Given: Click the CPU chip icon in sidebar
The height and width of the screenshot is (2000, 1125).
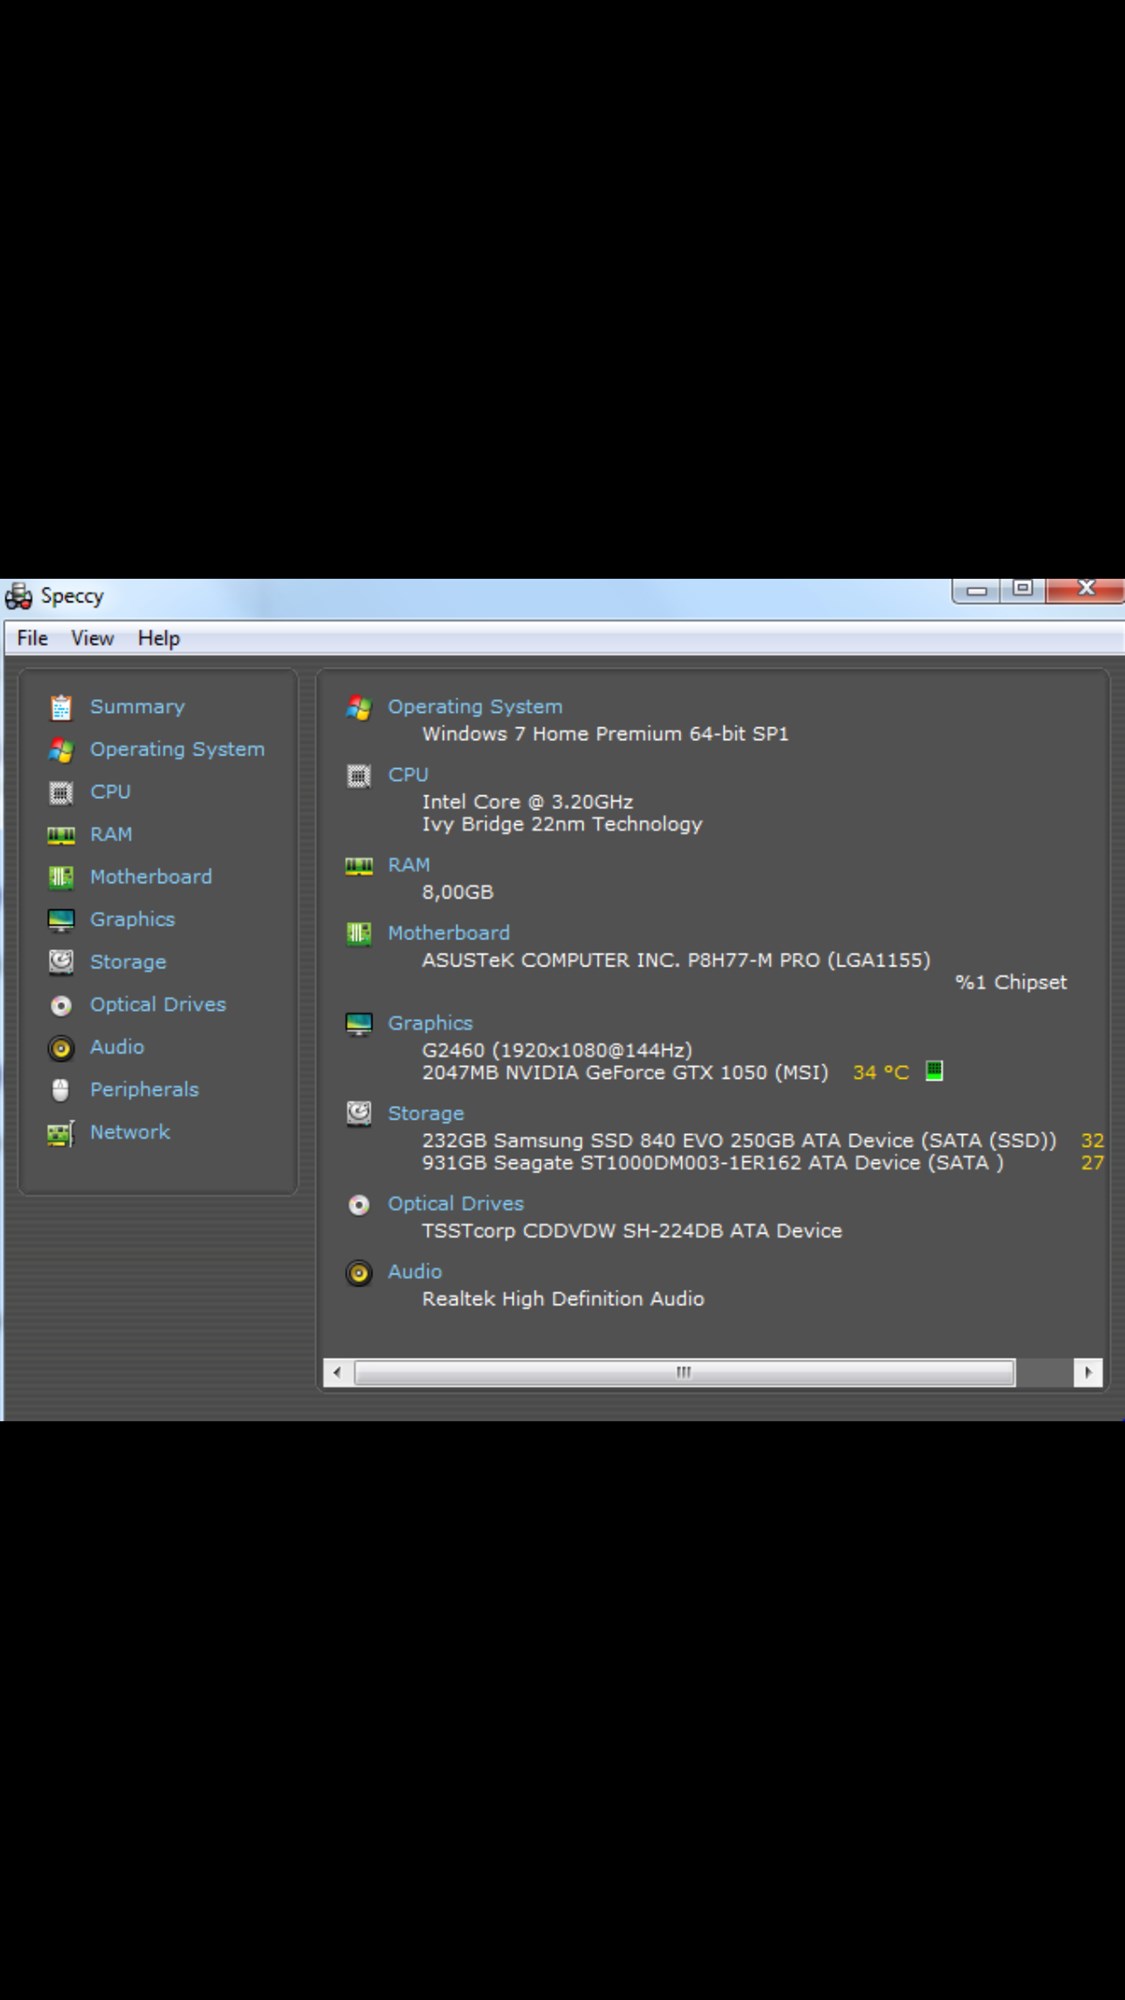Looking at the screenshot, I should (61, 793).
